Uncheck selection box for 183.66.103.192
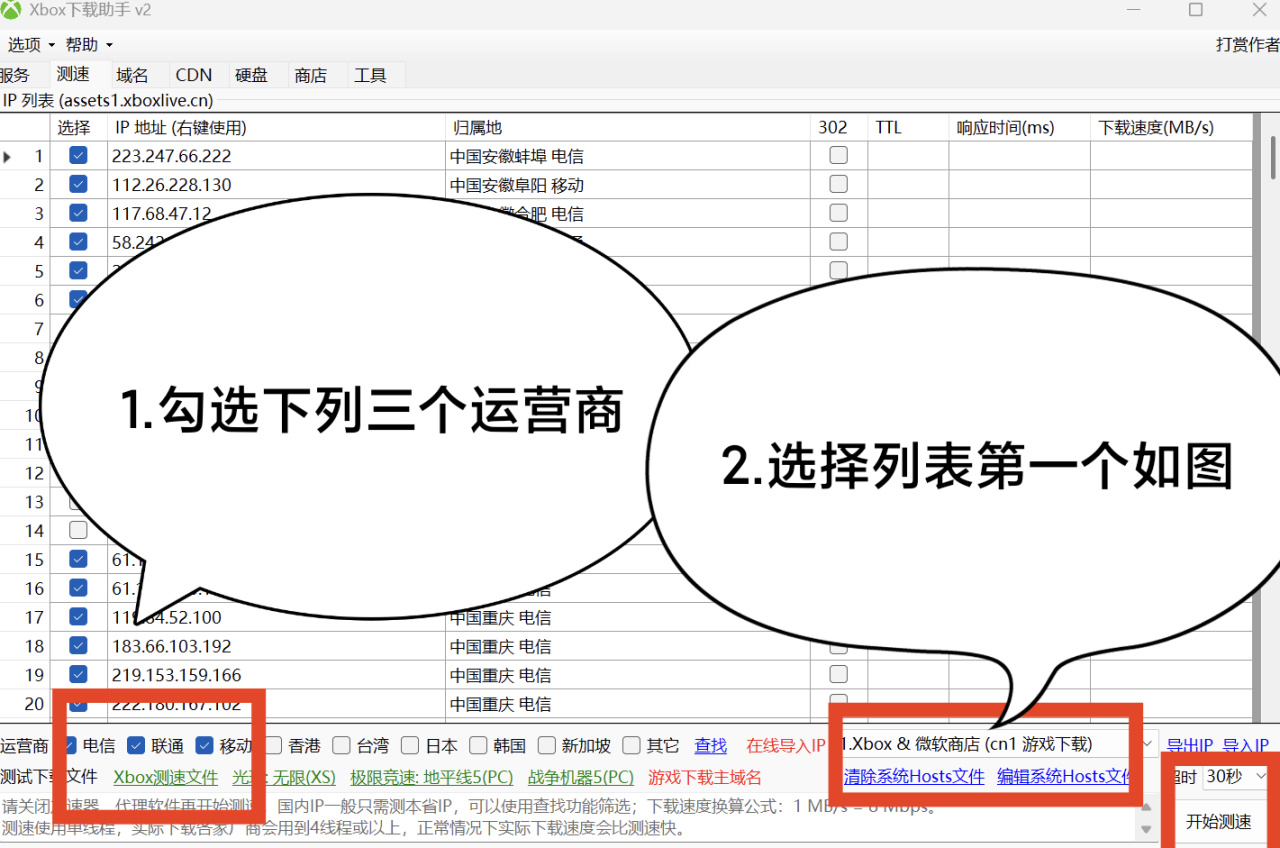 pos(78,645)
